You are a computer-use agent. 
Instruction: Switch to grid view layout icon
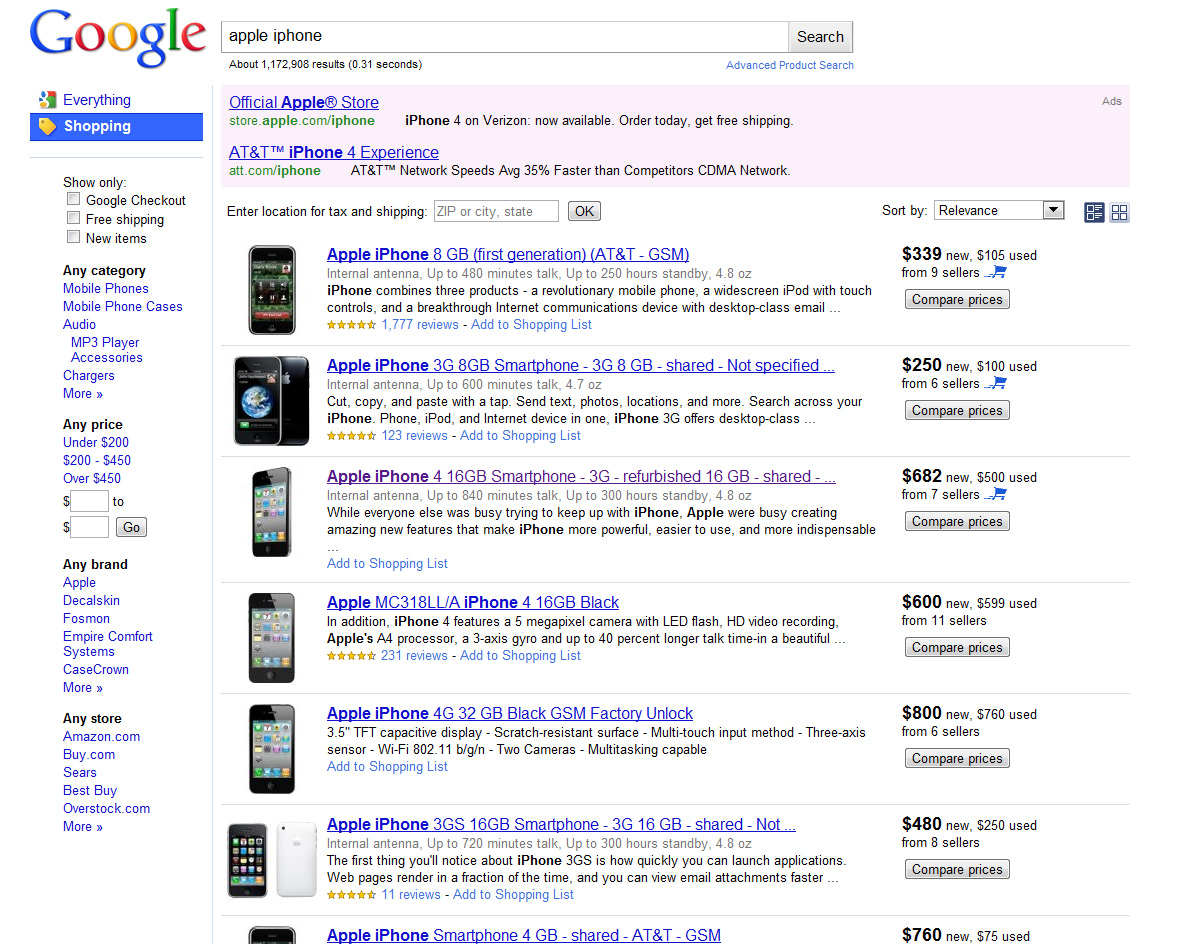coord(1119,213)
